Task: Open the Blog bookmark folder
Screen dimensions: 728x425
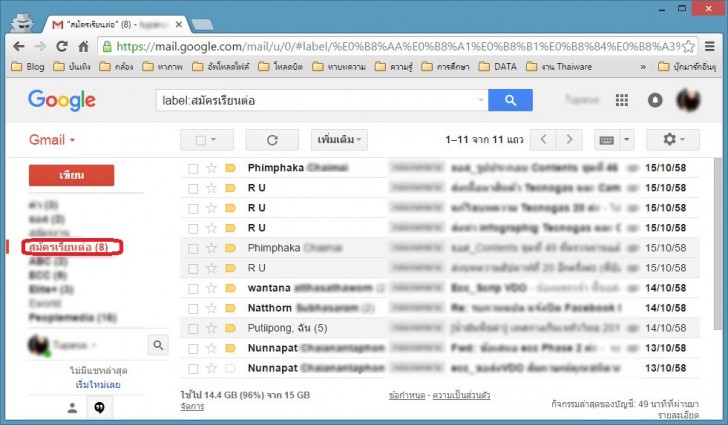Action: point(28,67)
